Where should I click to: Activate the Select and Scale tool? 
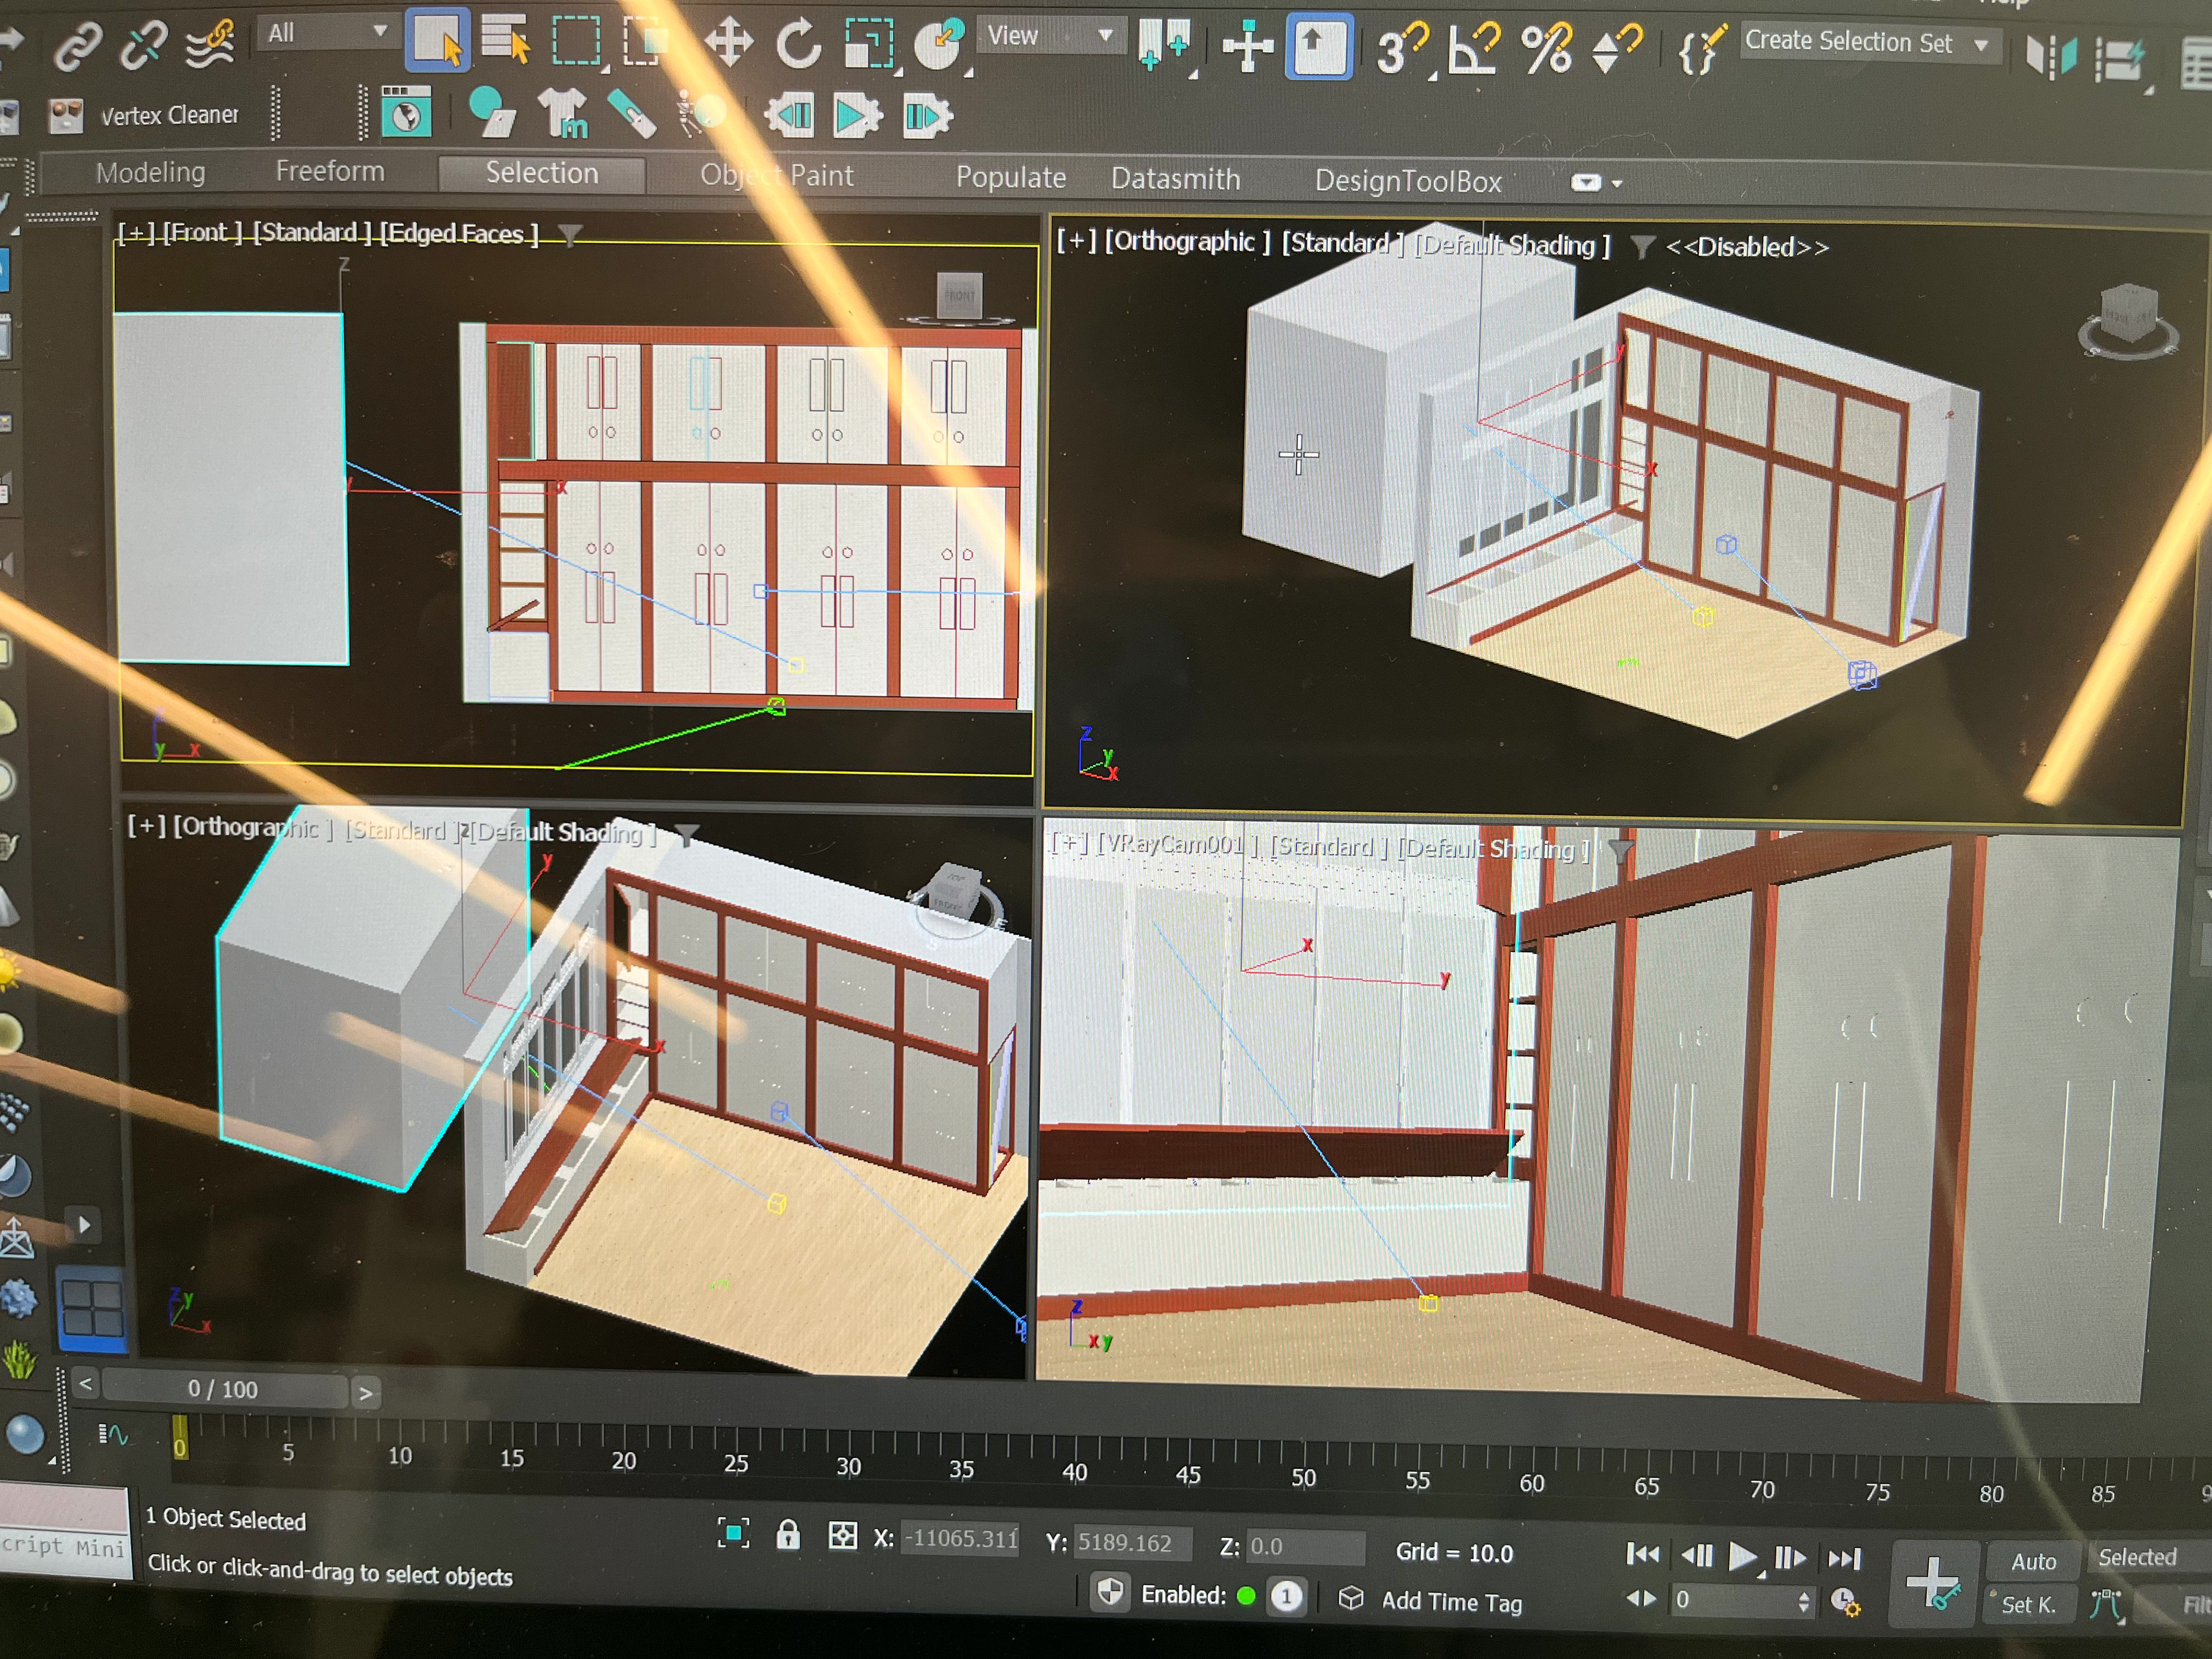pyautogui.click(x=869, y=44)
